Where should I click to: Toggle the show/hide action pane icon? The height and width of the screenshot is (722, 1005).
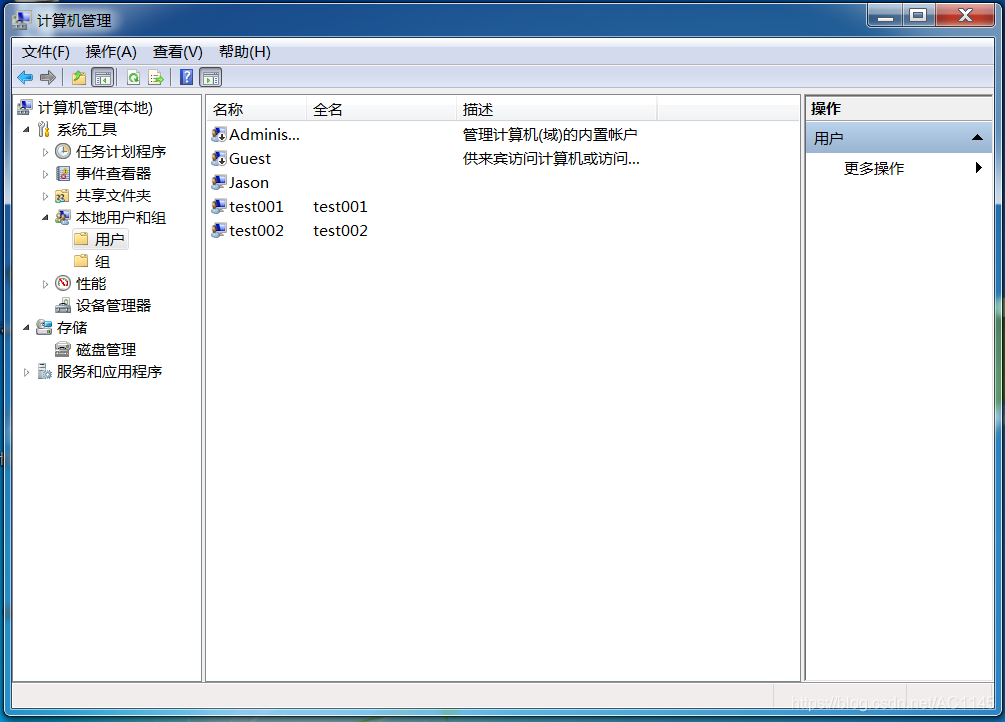[x=211, y=78]
